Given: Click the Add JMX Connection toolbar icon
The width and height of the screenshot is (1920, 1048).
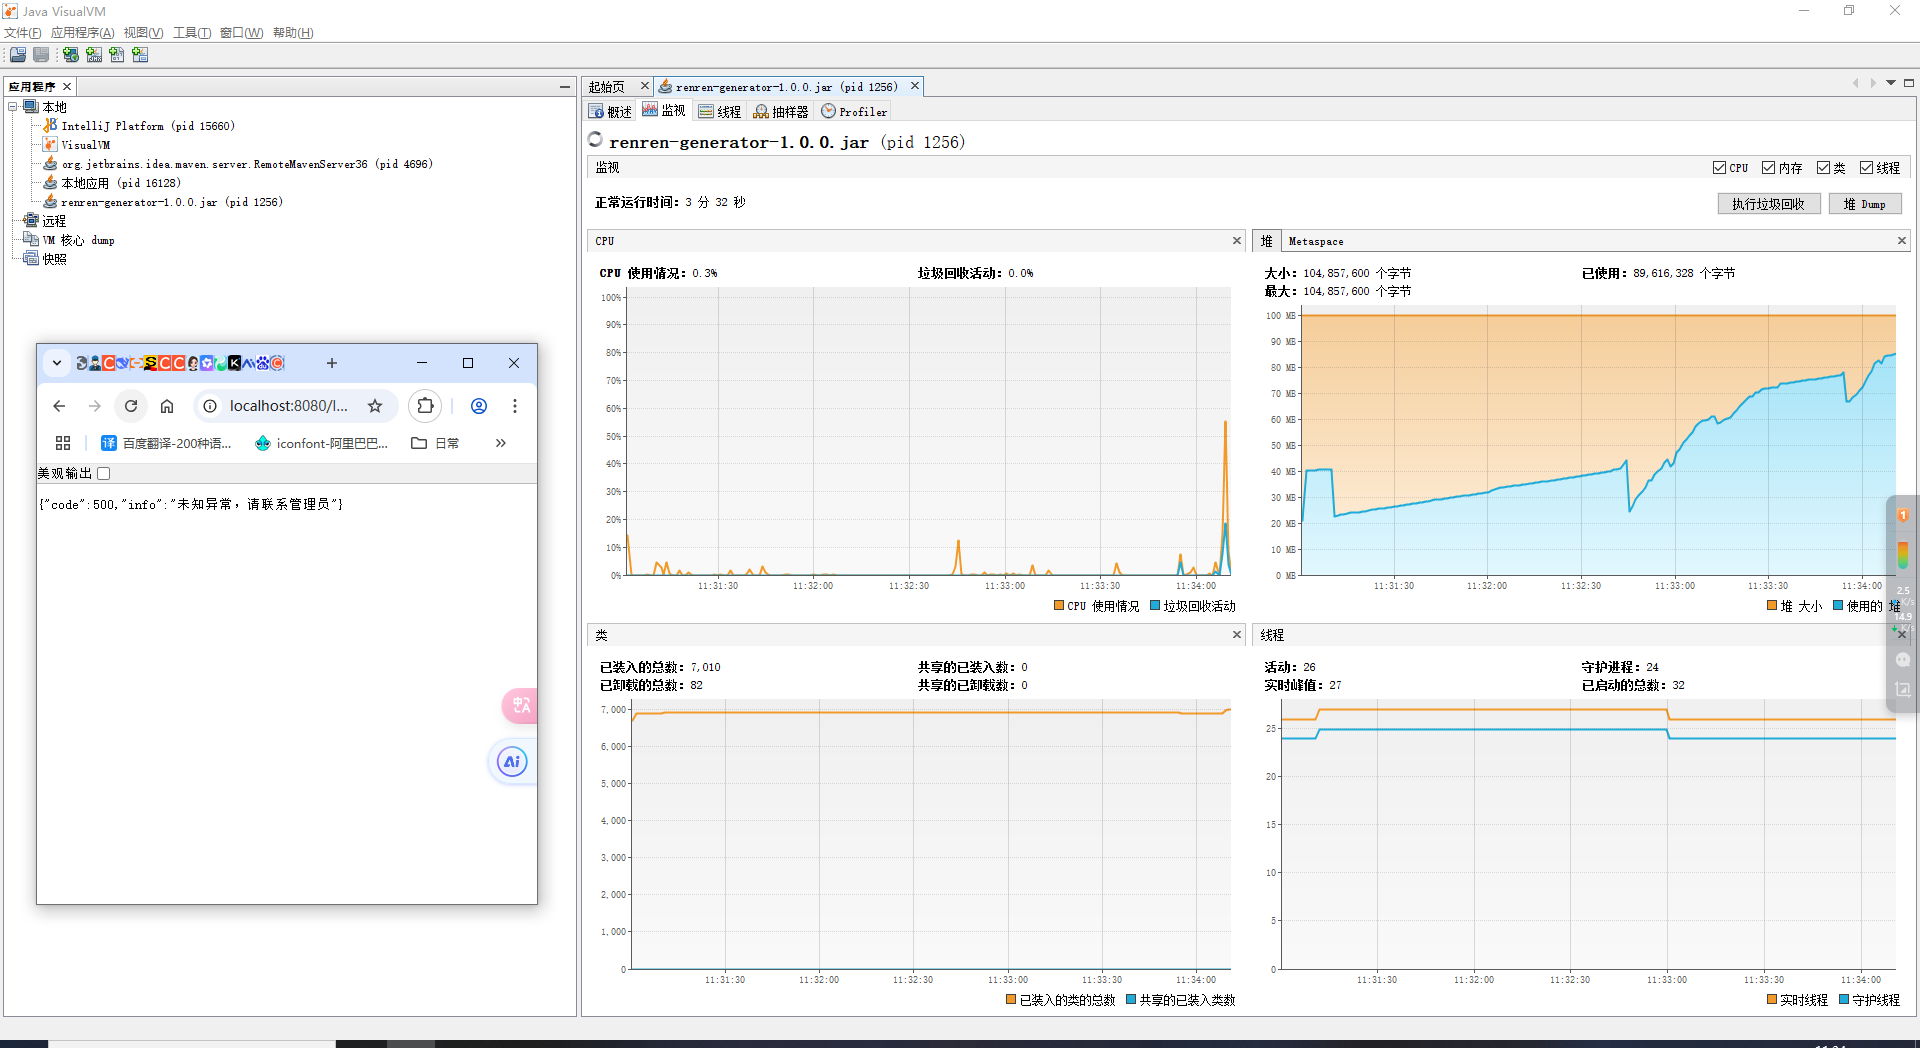Looking at the screenshot, I should [x=94, y=55].
